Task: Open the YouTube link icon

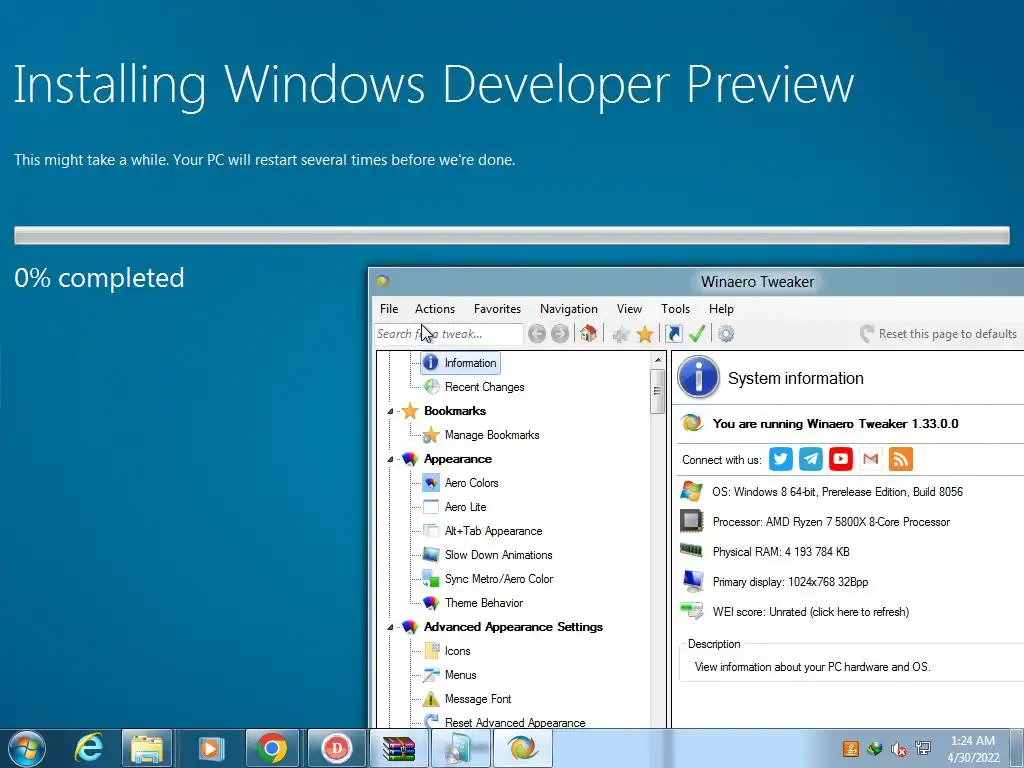Action: 840,459
